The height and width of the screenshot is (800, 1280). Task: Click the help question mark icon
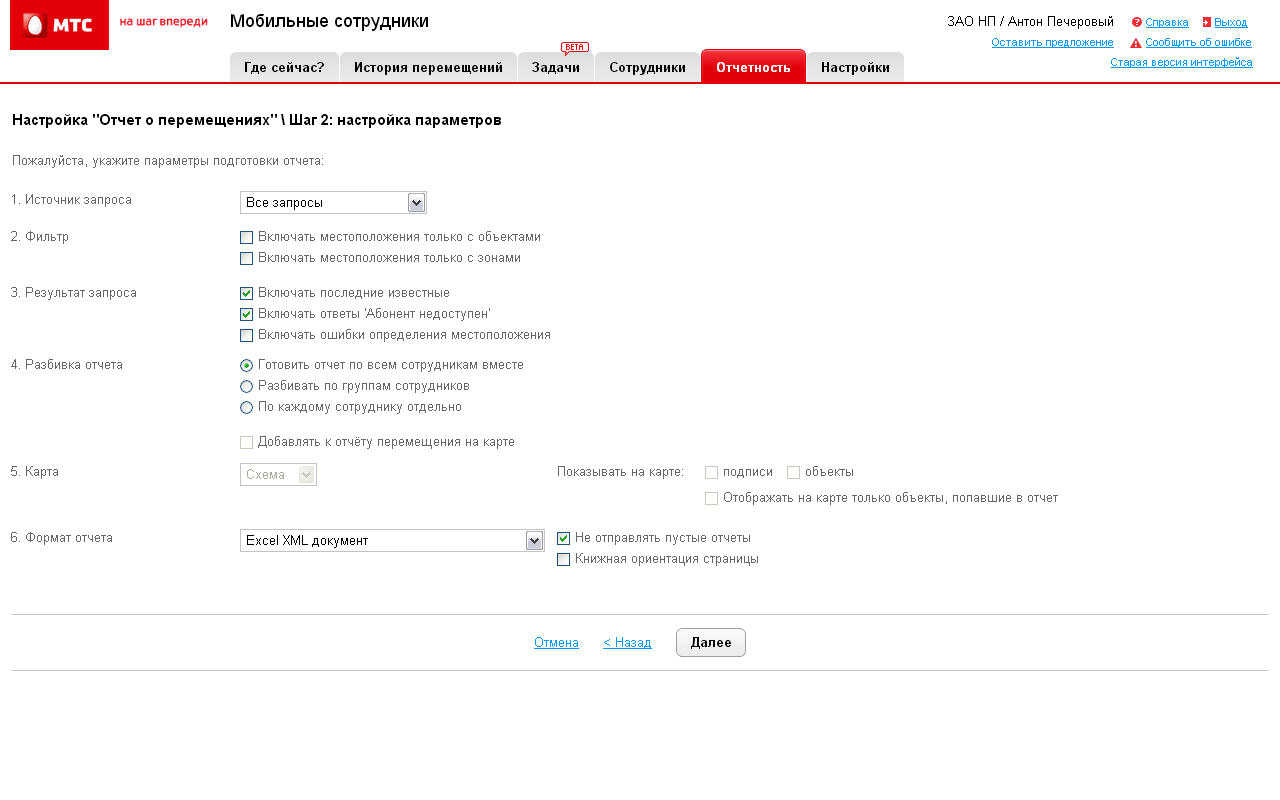pyautogui.click(x=1137, y=22)
